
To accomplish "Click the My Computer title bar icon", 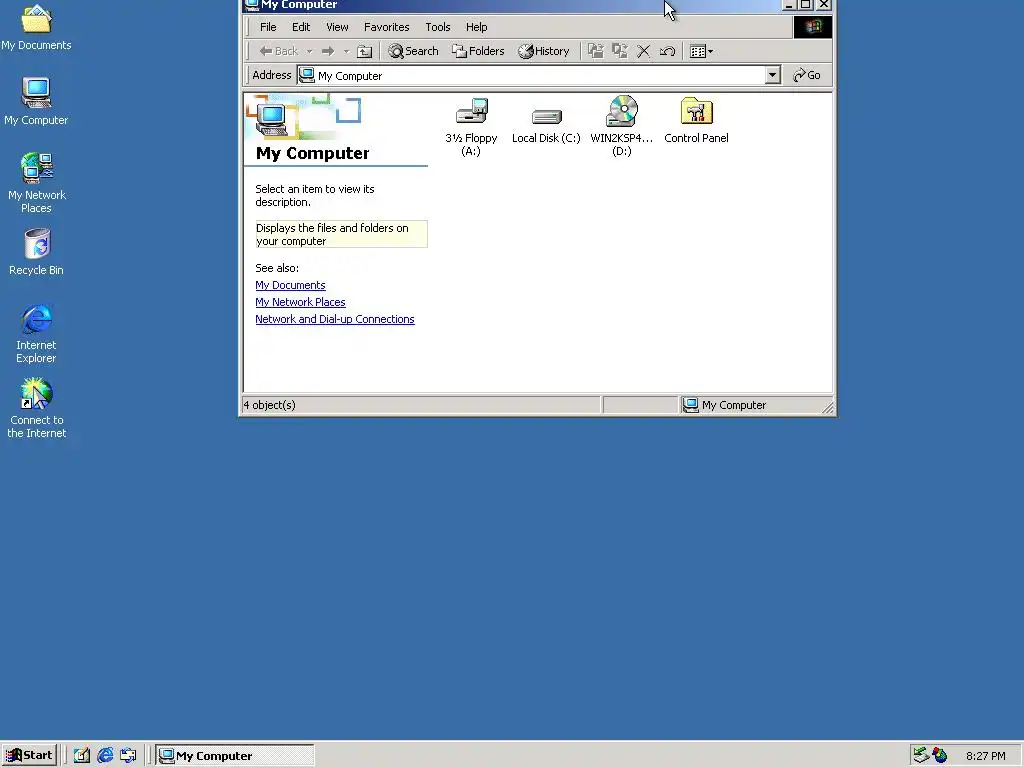I will 251,5.
